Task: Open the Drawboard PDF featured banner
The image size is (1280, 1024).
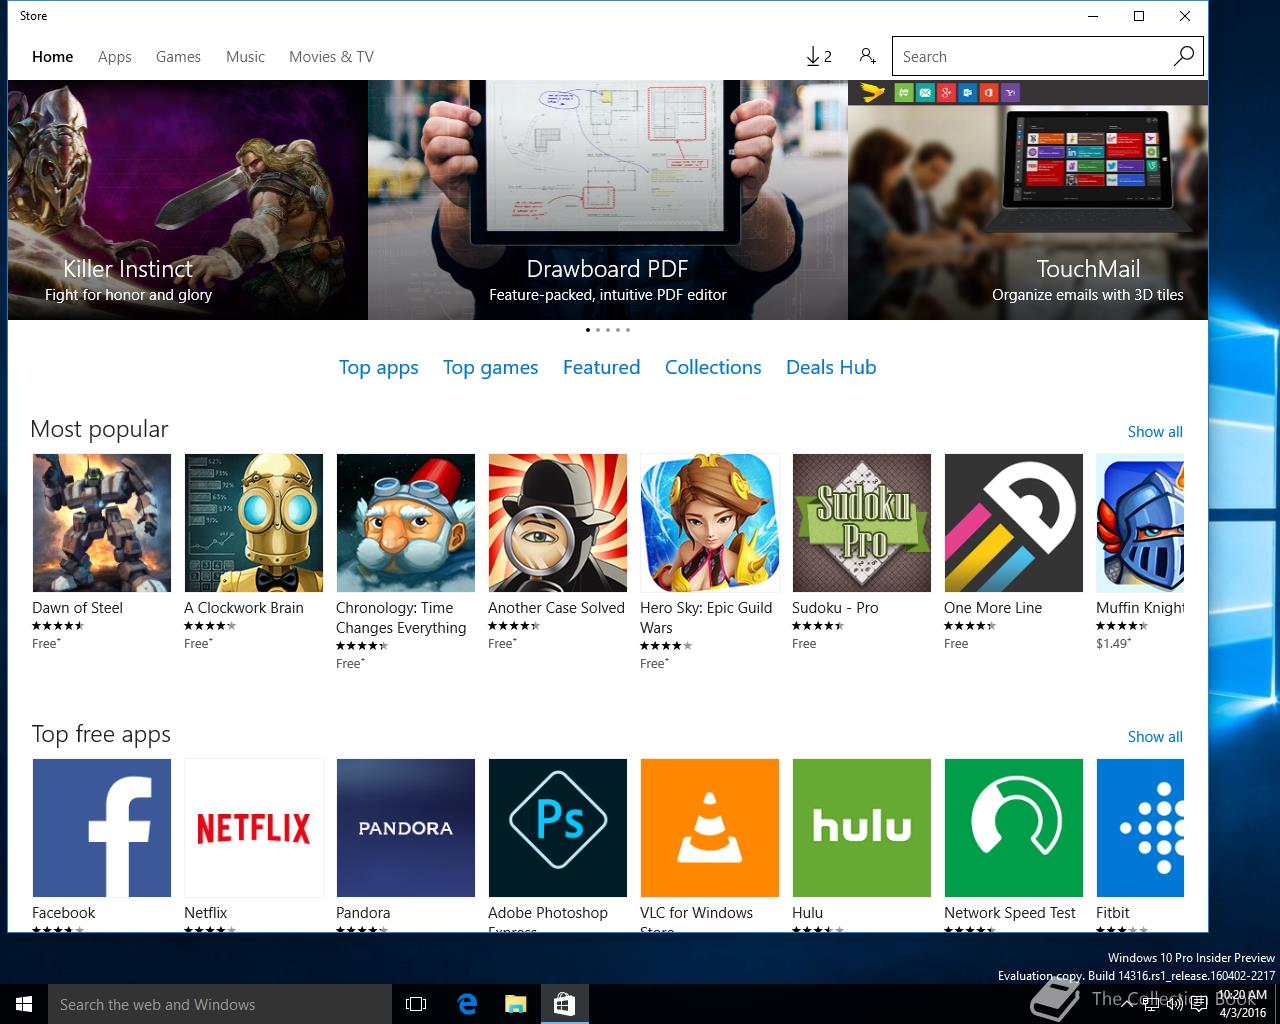Action: [x=608, y=200]
